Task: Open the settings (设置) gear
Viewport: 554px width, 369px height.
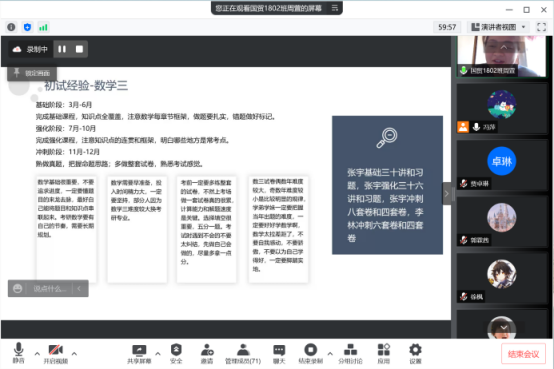Action: (x=415, y=353)
